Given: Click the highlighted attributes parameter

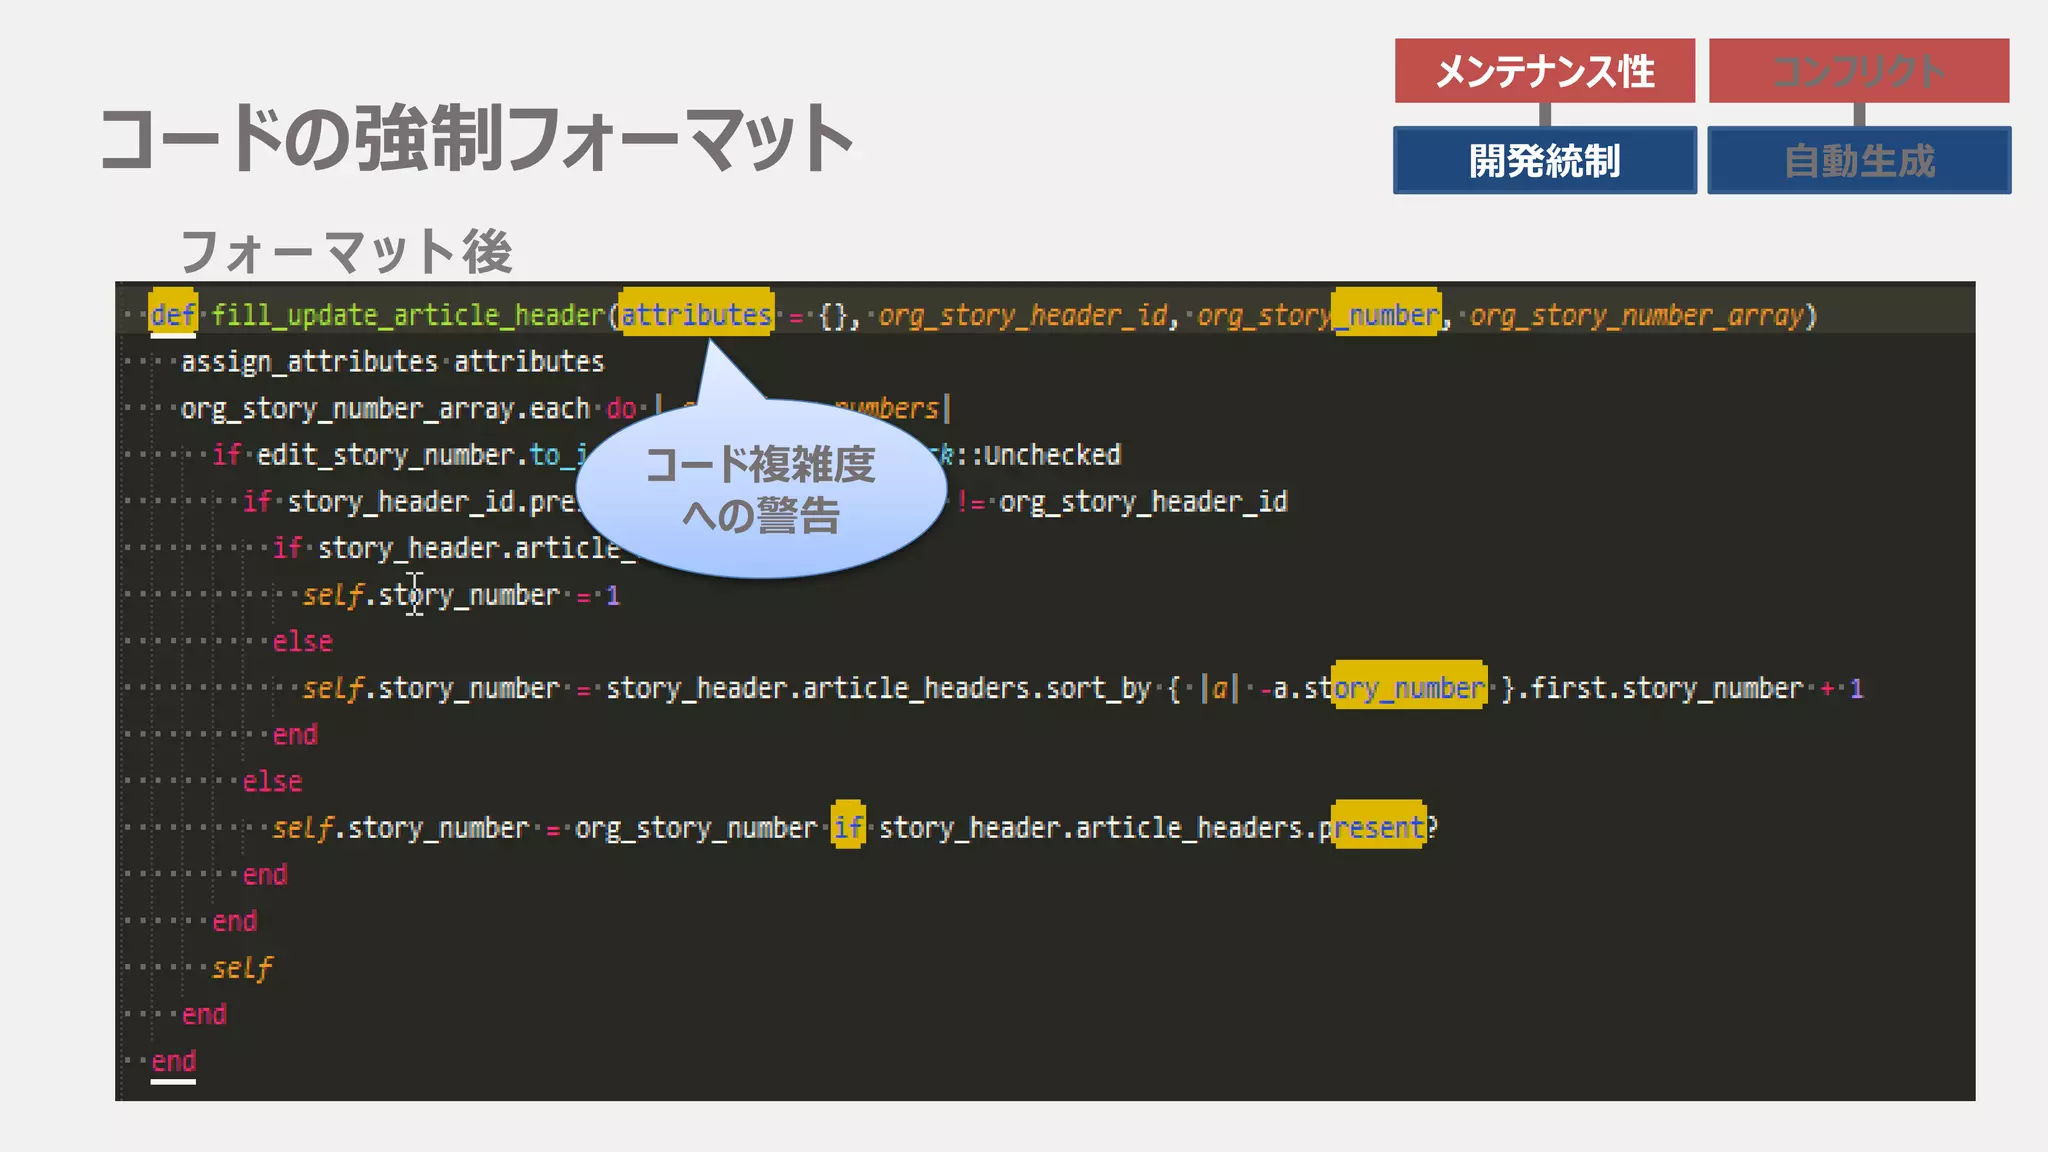Looking at the screenshot, I should click(x=696, y=315).
